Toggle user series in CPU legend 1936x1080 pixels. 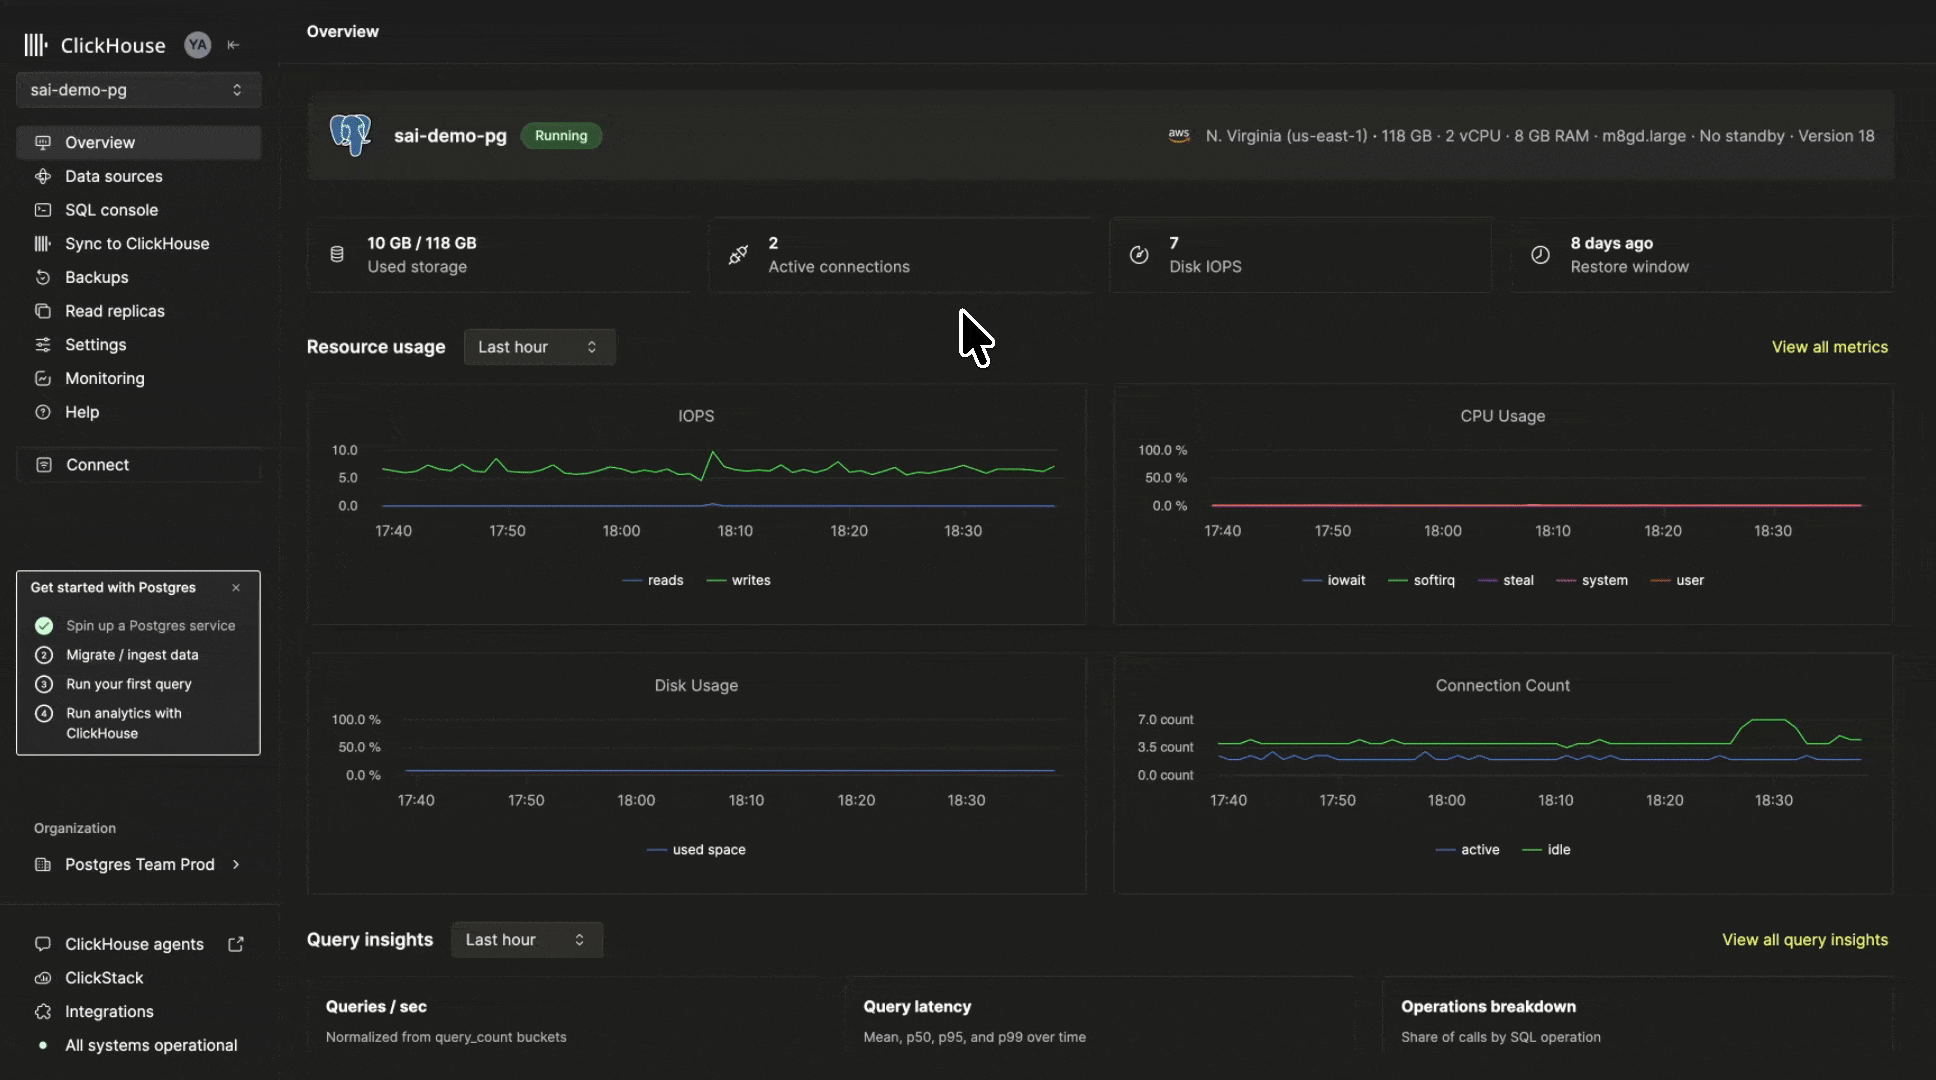tap(1677, 580)
